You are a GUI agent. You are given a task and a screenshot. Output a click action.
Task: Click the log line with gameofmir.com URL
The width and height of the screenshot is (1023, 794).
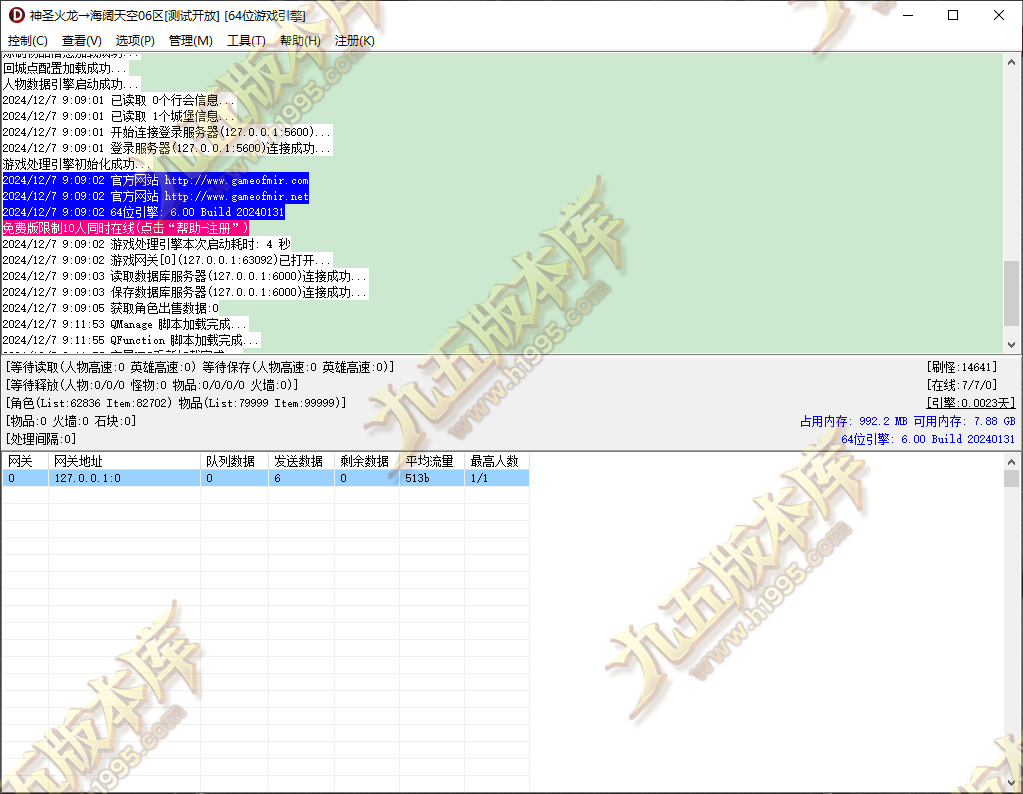pyautogui.click(x=155, y=180)
